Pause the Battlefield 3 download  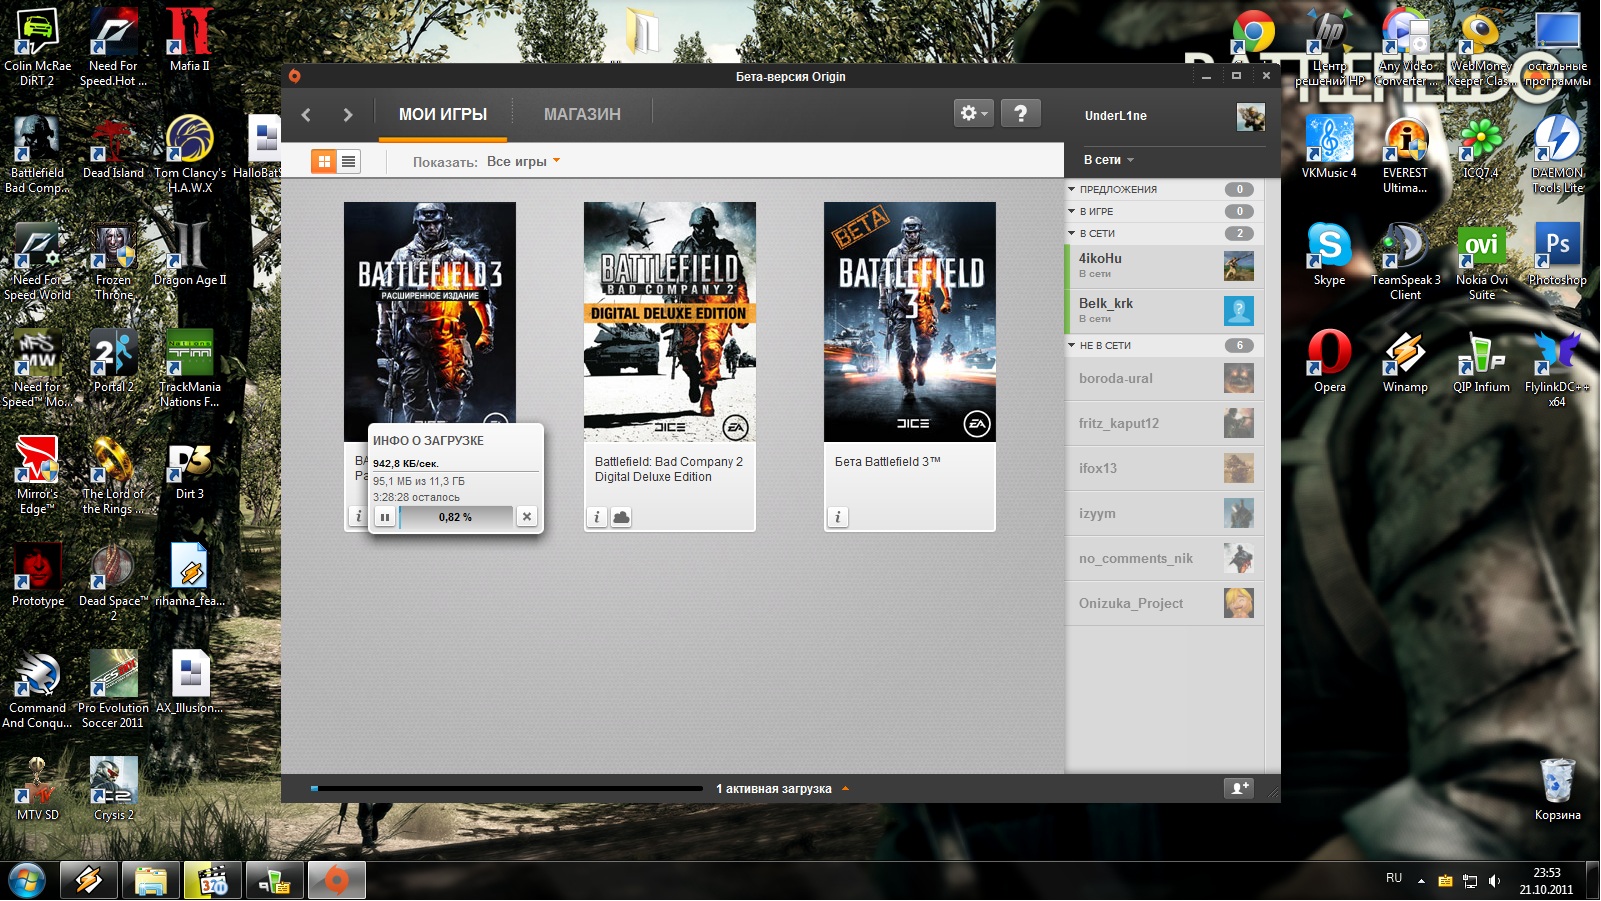(x=385, y=517)
